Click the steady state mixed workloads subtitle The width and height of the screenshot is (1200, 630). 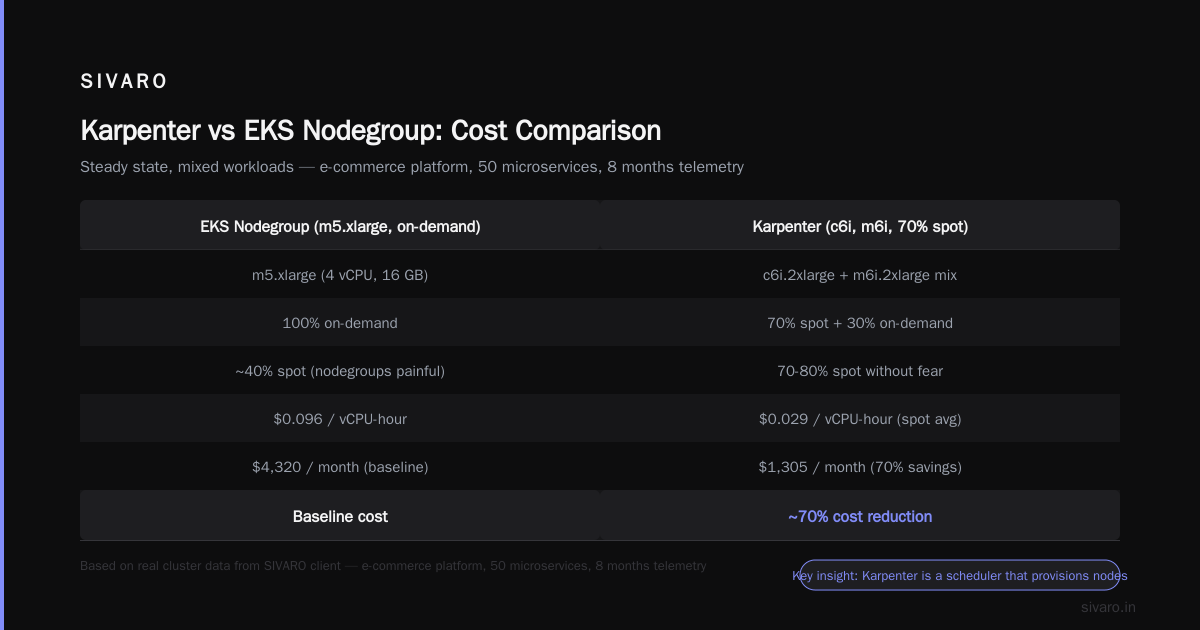pos(412,167)
